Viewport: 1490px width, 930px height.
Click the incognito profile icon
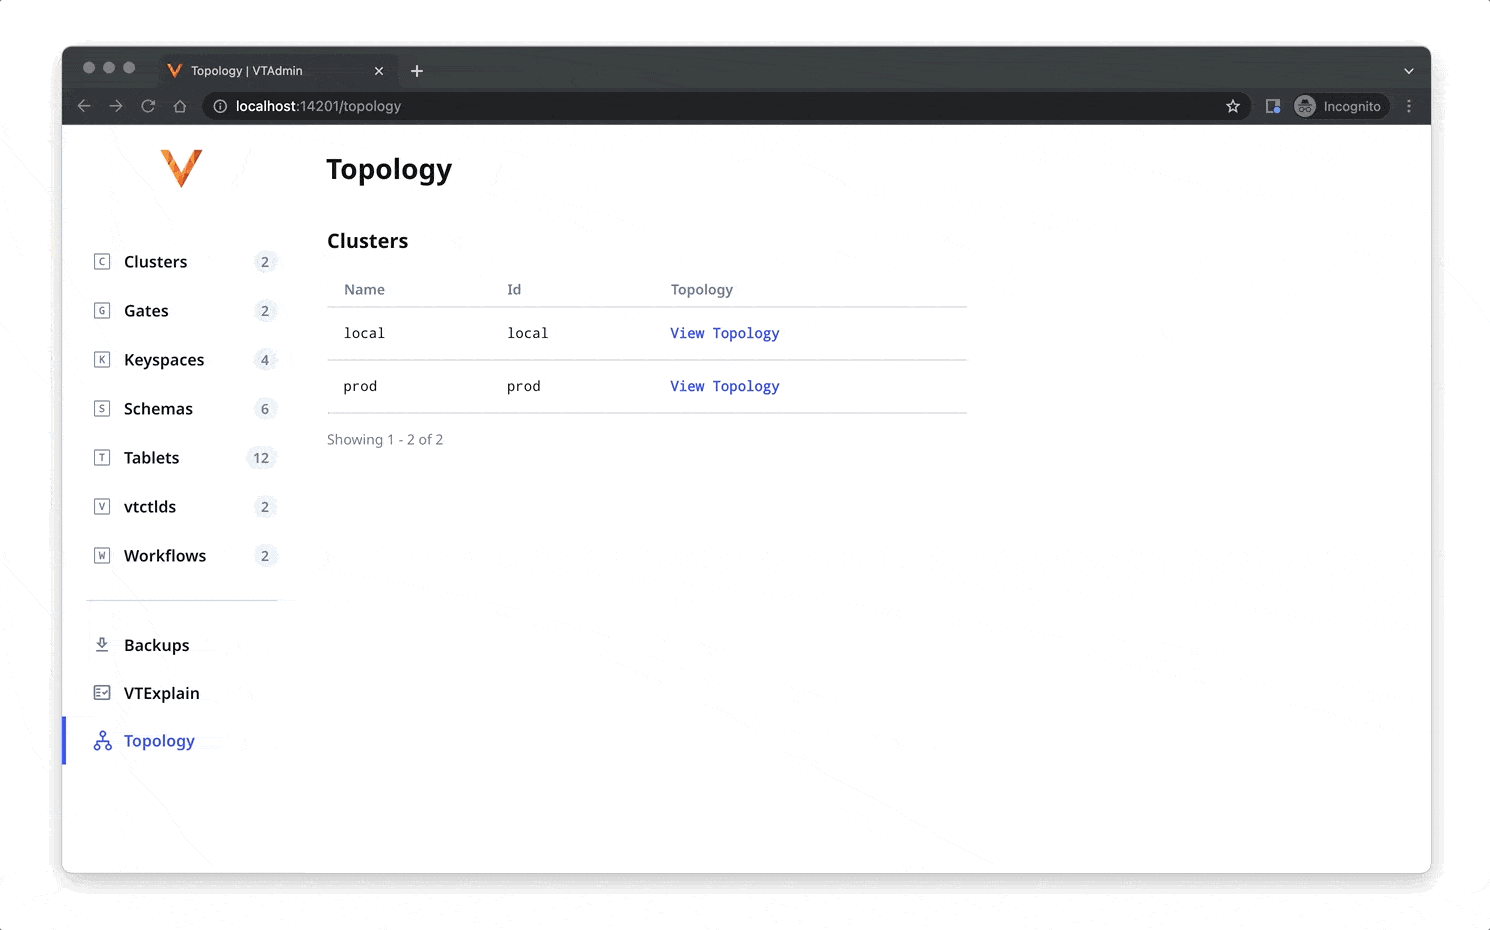[1304, 106]
